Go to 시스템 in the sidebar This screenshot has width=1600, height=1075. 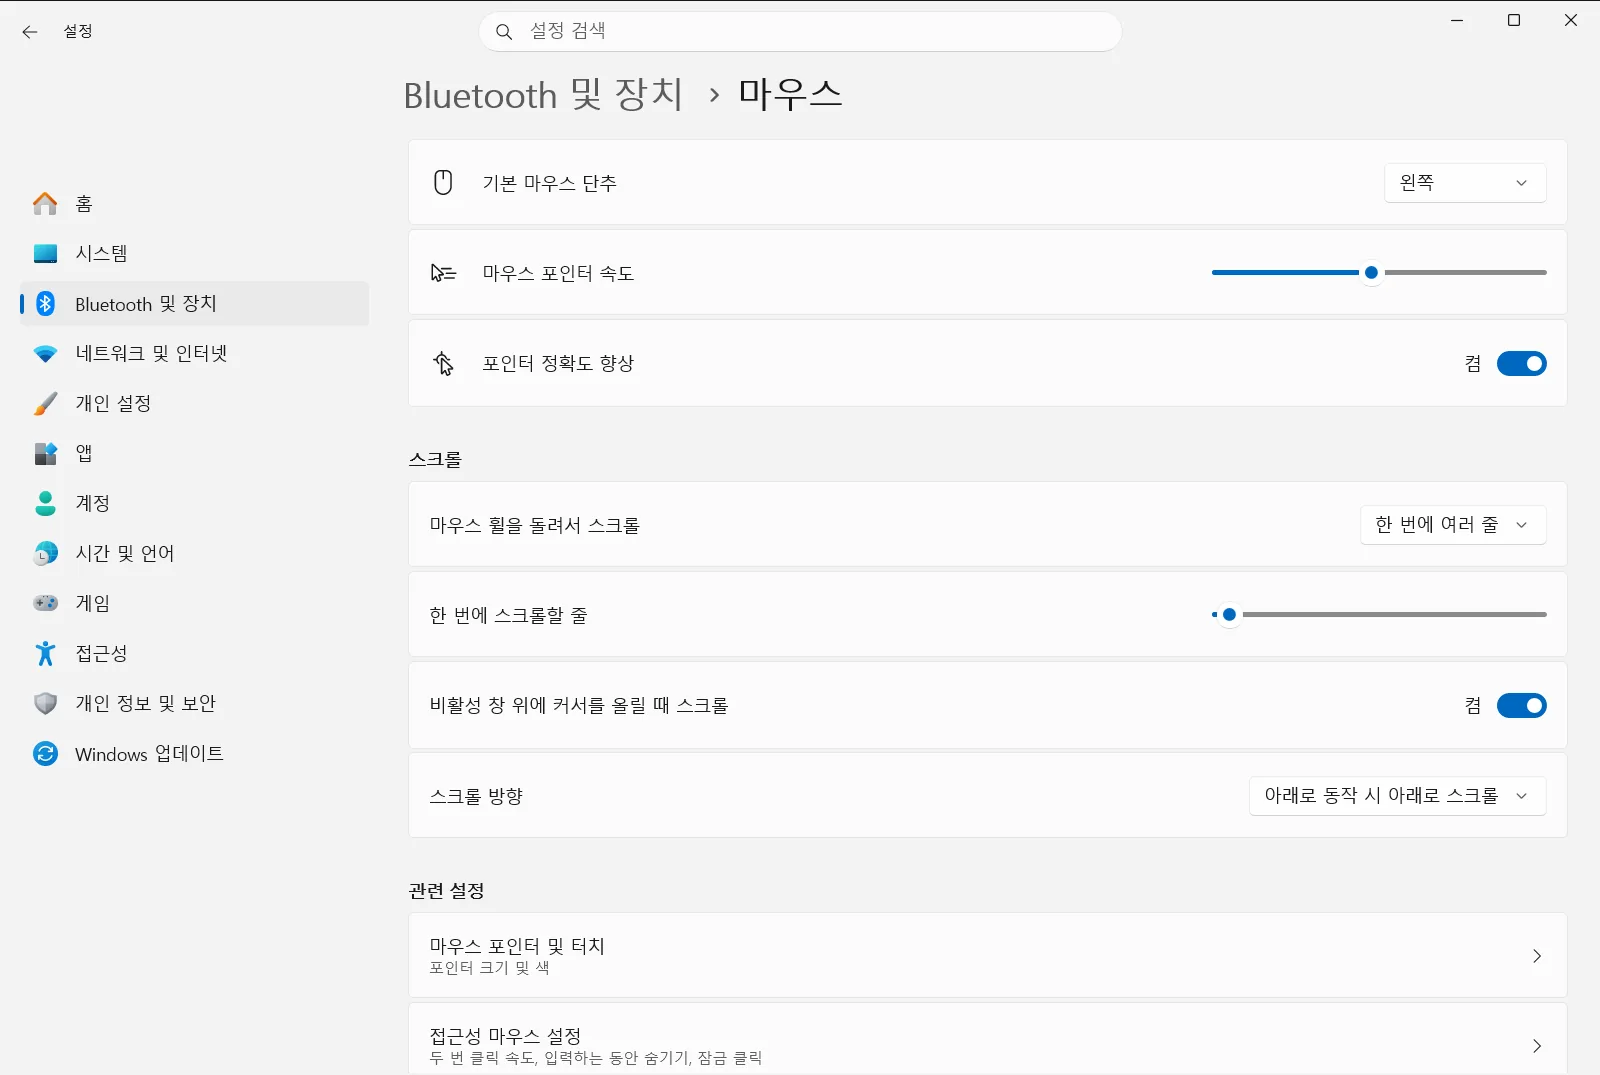[x=195, y=254]
